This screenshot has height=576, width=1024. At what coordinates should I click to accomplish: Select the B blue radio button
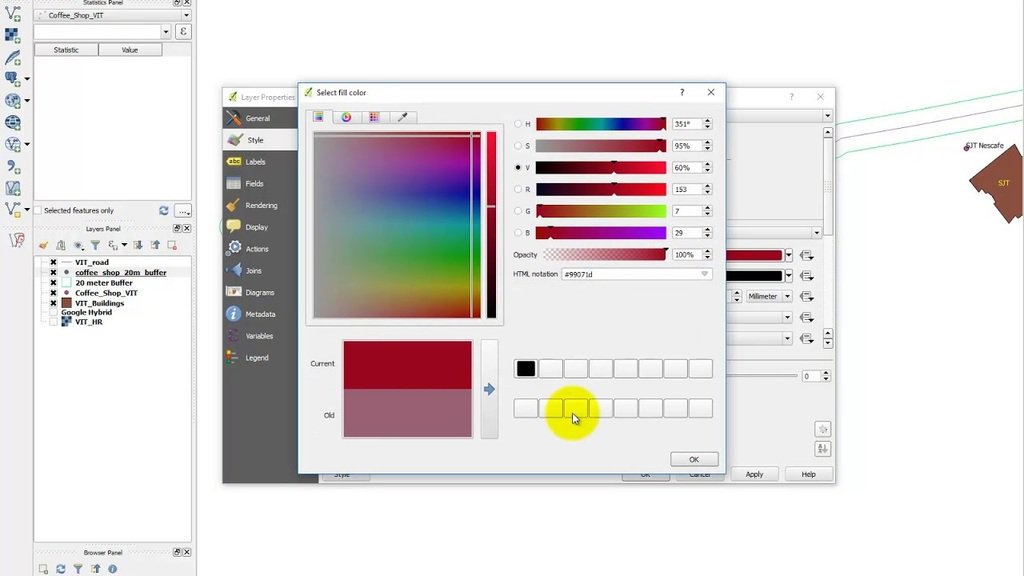(518, 232)
